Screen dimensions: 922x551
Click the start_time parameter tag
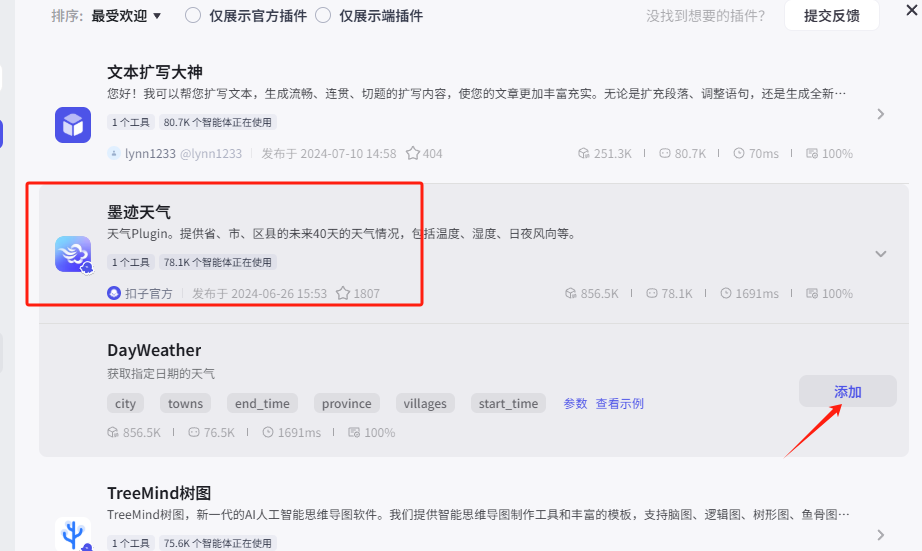click(x=508, y=403)
